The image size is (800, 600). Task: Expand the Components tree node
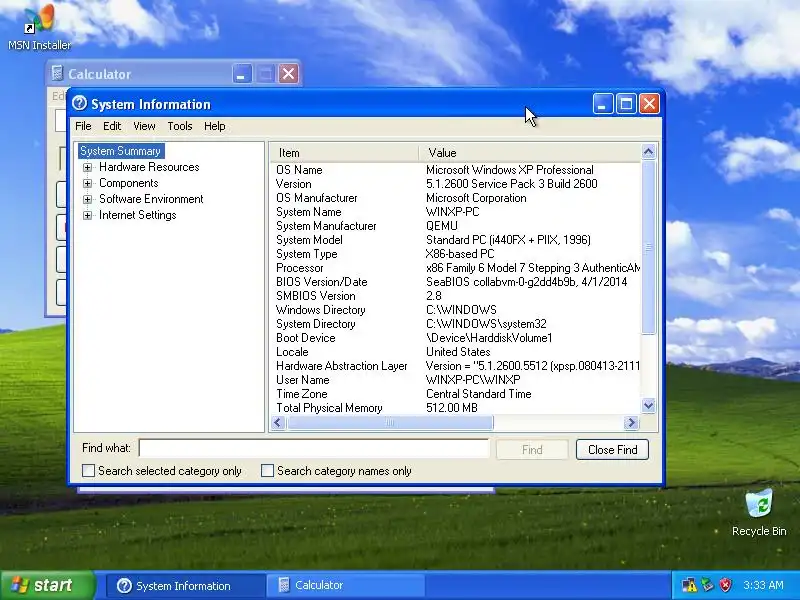(x=87, y=183)
